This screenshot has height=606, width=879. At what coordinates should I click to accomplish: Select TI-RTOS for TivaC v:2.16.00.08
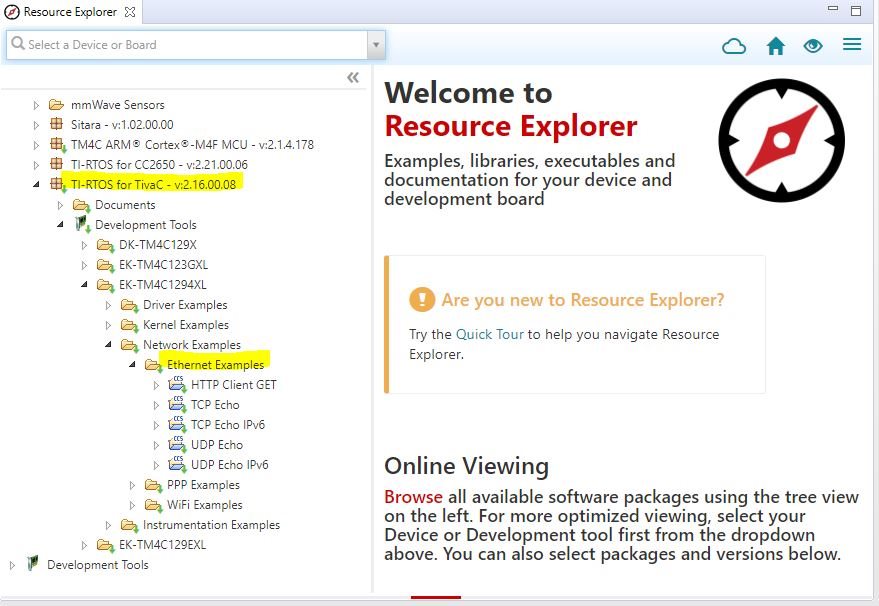click(x=154, y=184)
